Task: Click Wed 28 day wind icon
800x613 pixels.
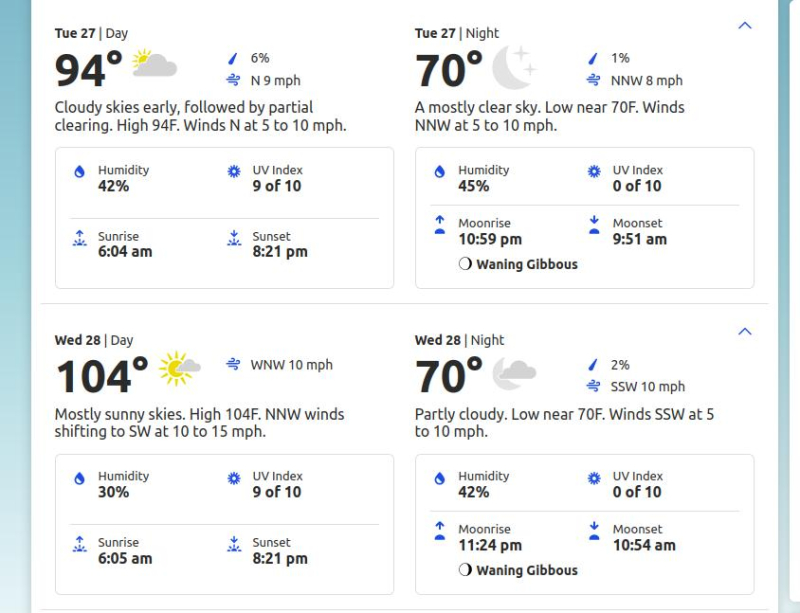Action: click(234, 365)
